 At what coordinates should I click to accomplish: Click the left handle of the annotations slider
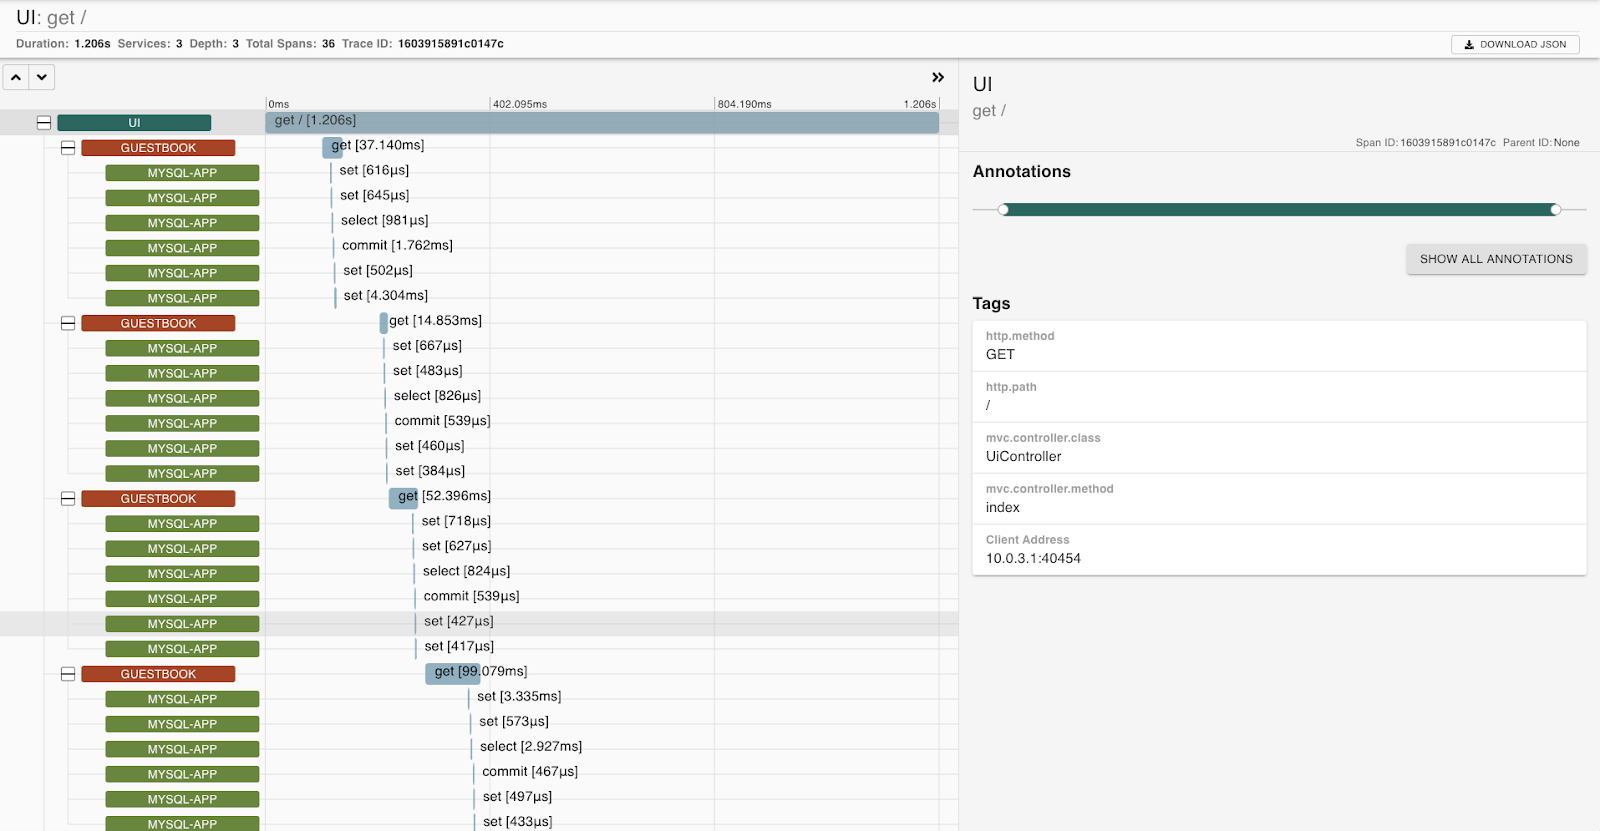click(1003, 210)
